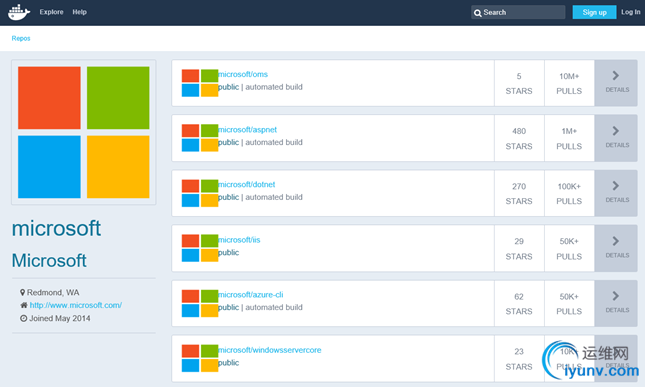645x387 pixels.
Task: Expand details for microsoft/oms
Action: 616,83
